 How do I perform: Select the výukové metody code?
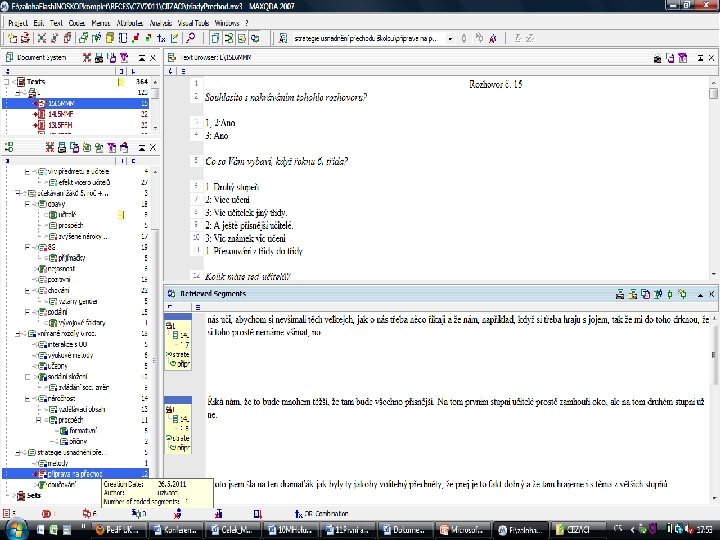point(70,355)
